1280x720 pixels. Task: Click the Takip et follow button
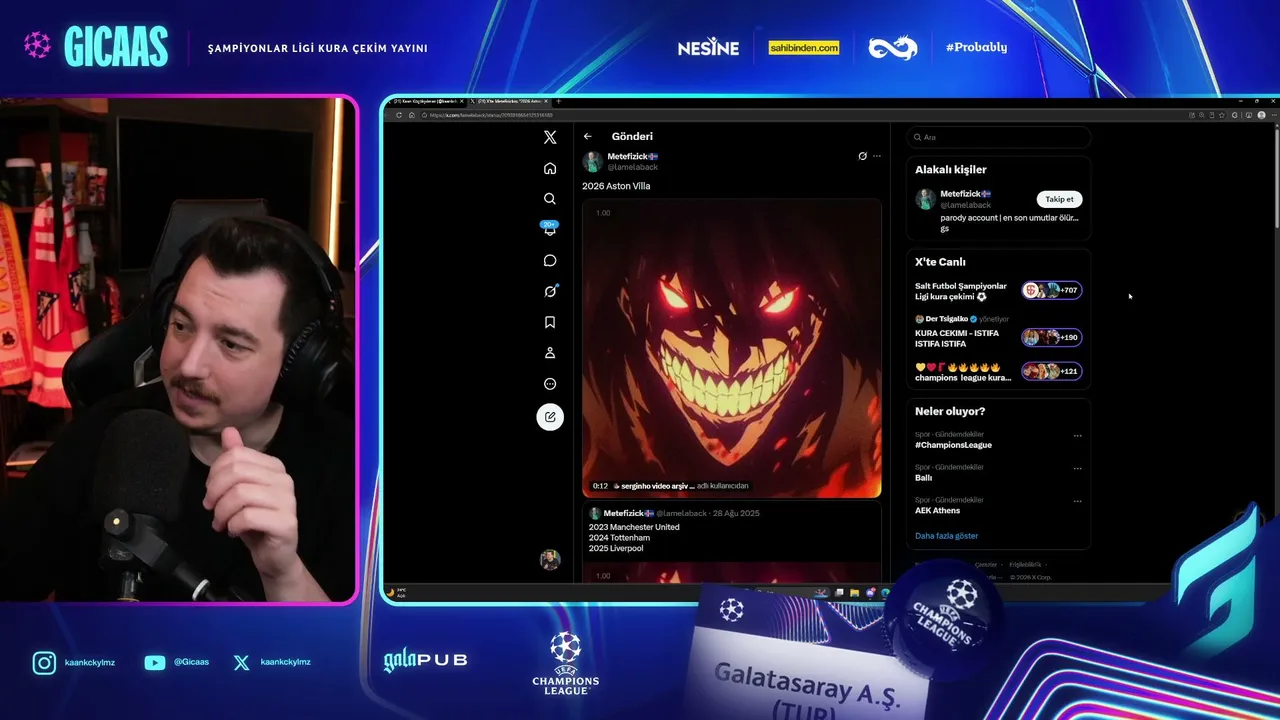tap(1059, 199)
